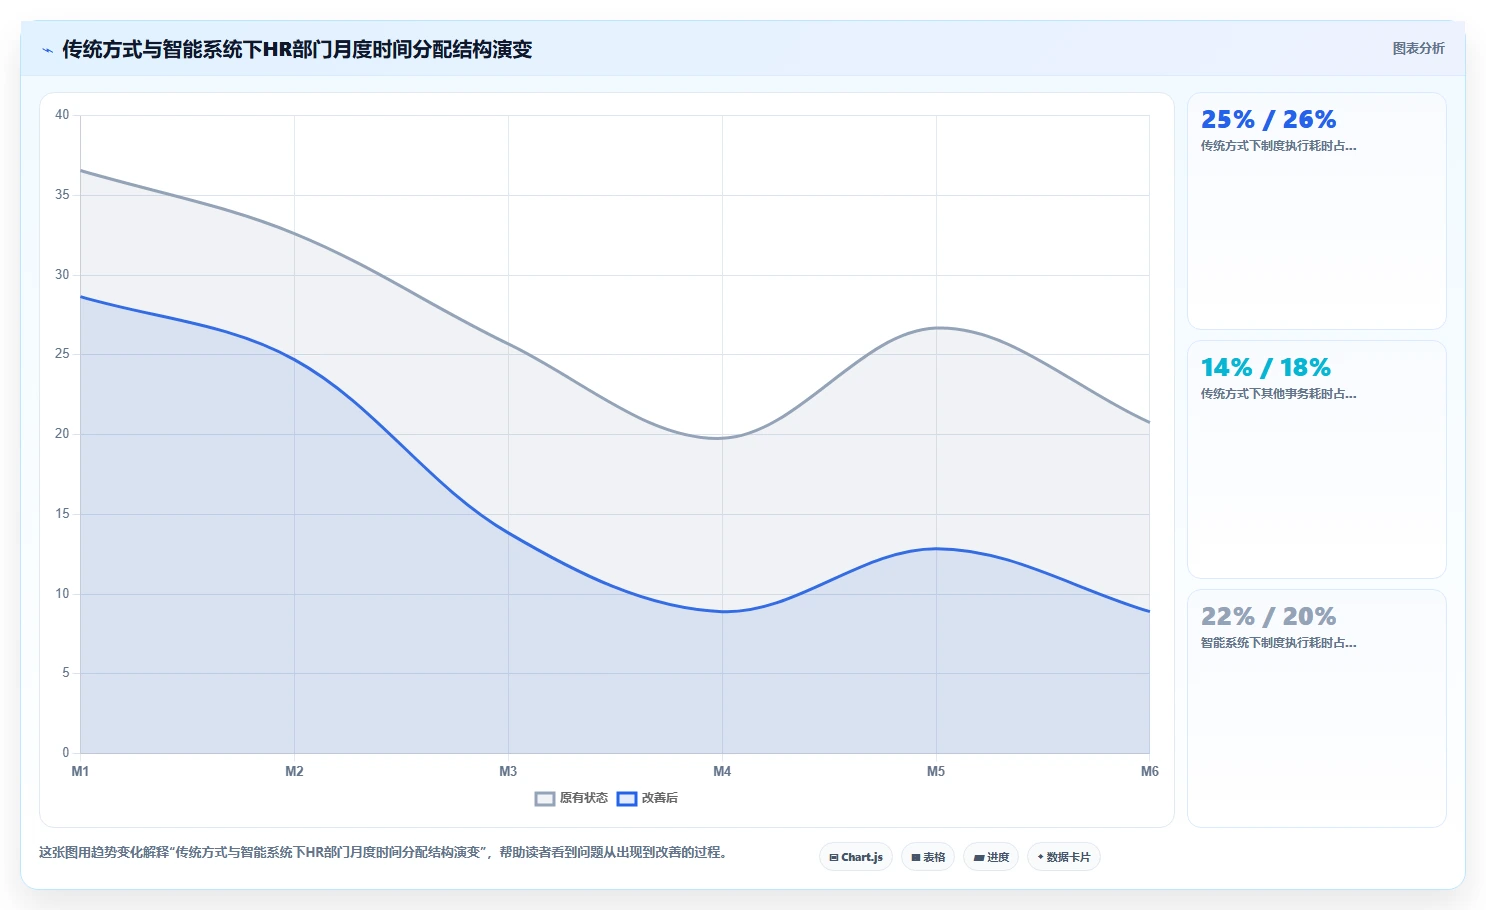Click the 30 y-axis value

click(62, 275)
